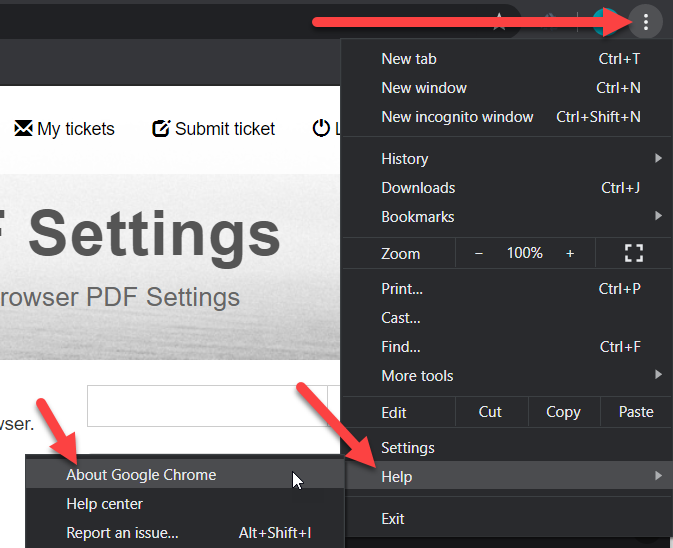This screenshot has height=548, width=673.
Task: Click the Submit ticket pencil icon
Action: pyautogui.click(x=160, y=128)
